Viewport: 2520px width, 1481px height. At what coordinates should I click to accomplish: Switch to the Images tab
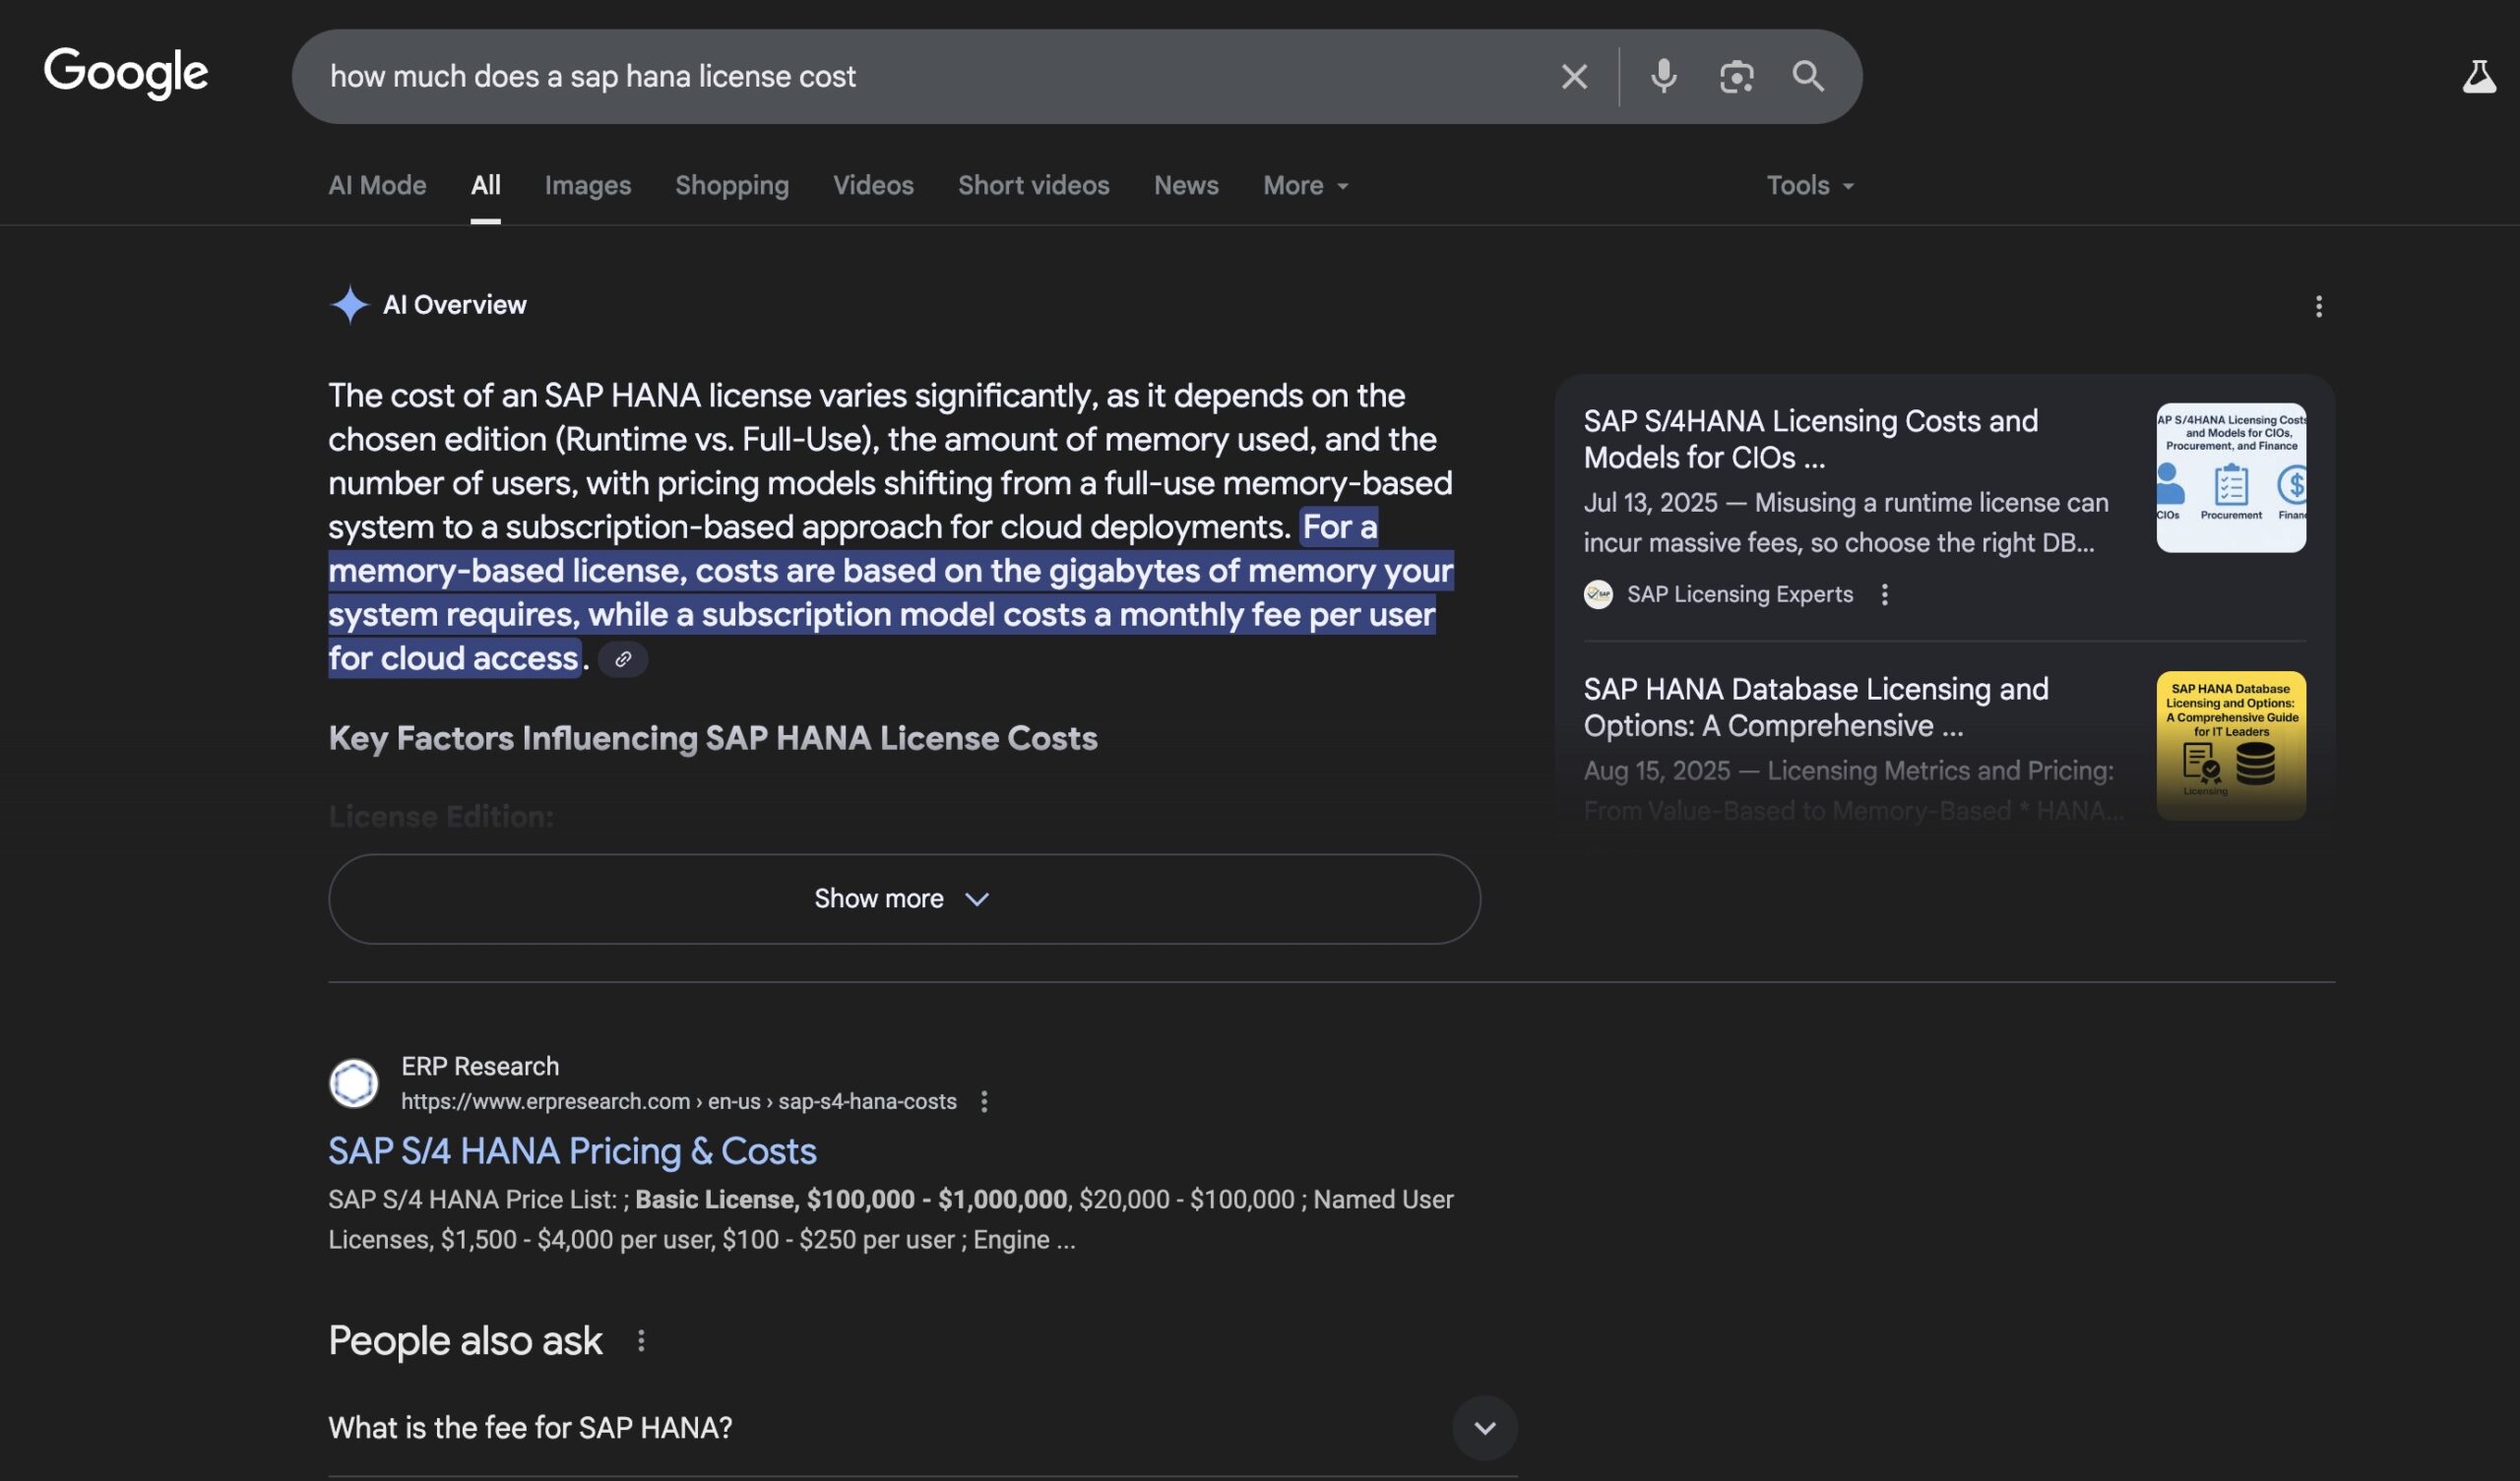[587, 186]
